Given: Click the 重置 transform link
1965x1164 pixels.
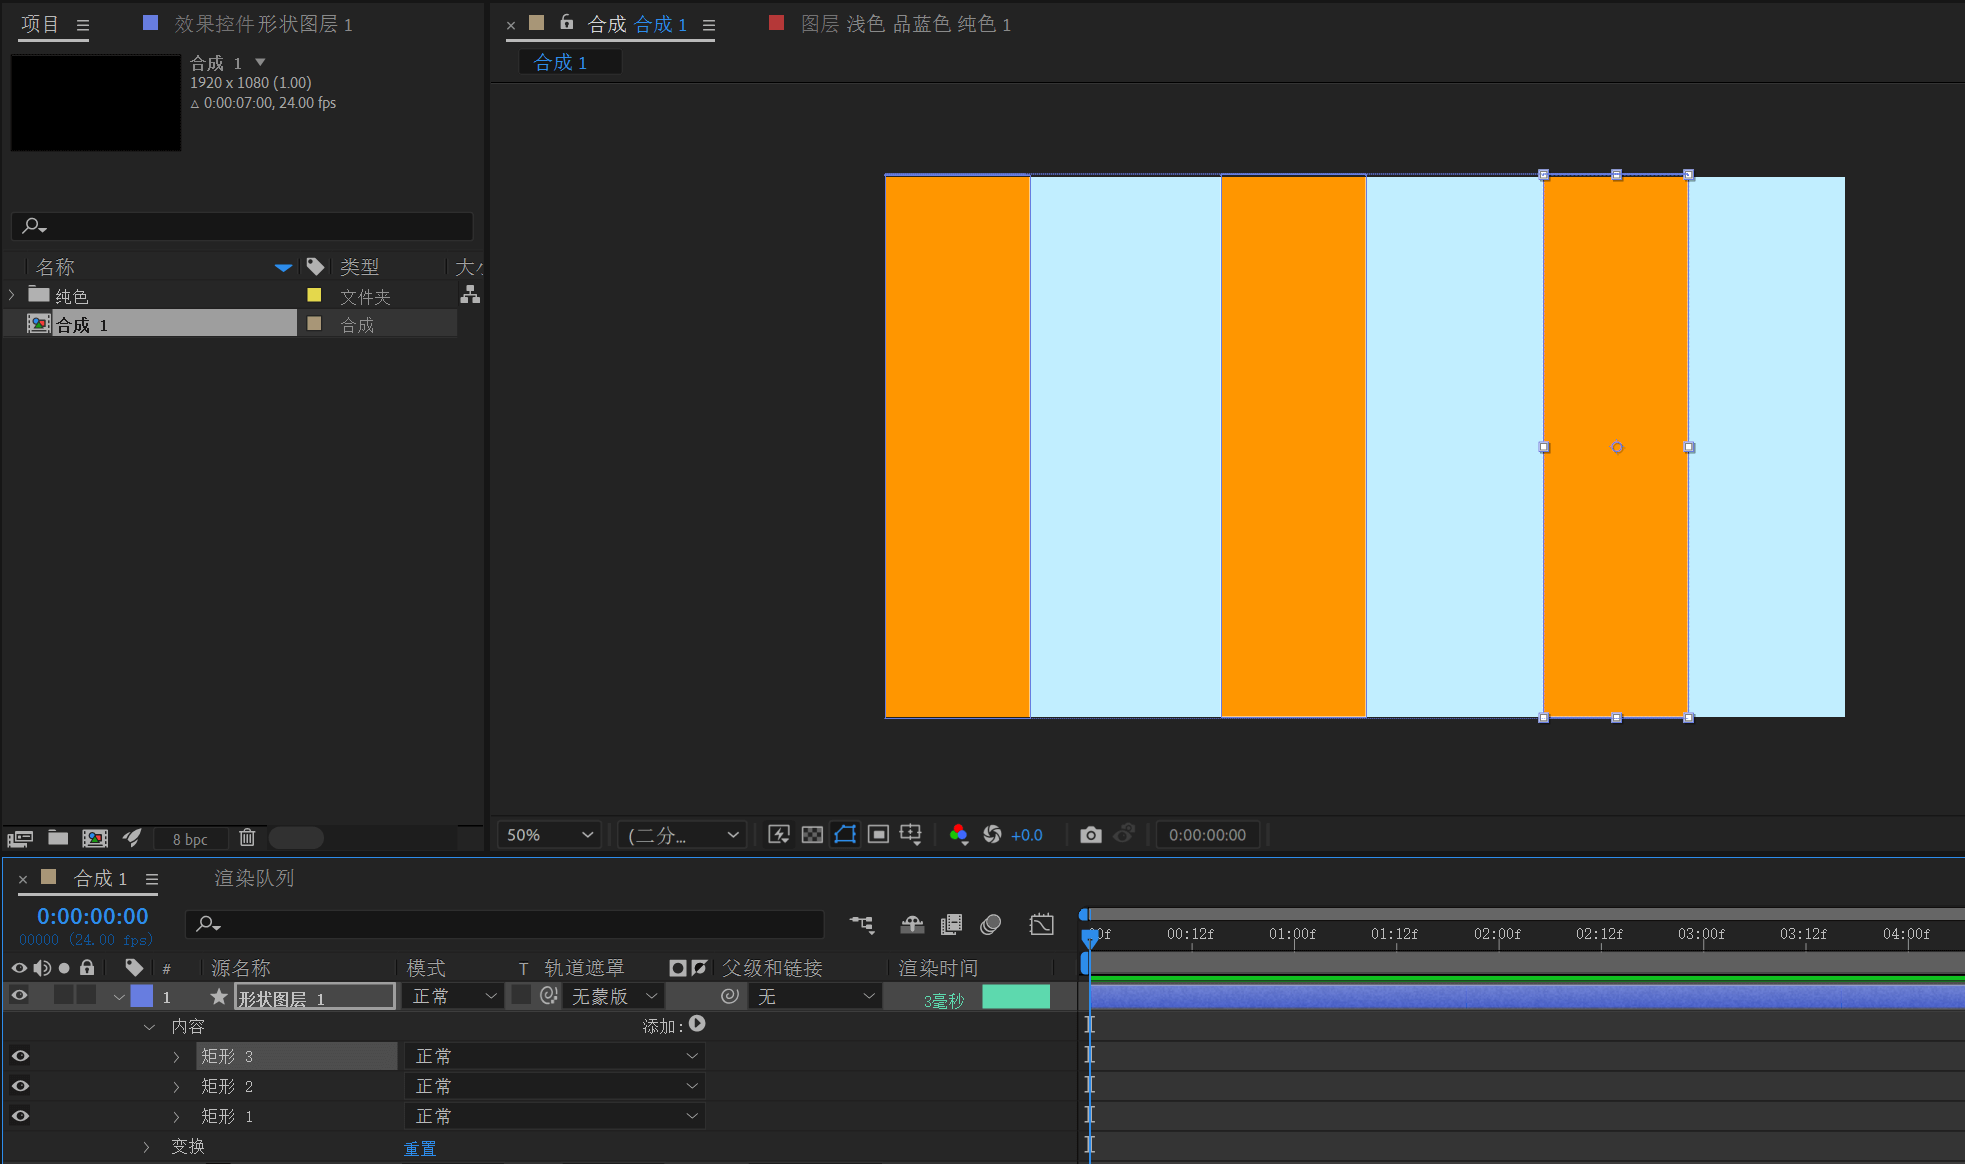Looking at the screenshot, I should point(420,1148).
